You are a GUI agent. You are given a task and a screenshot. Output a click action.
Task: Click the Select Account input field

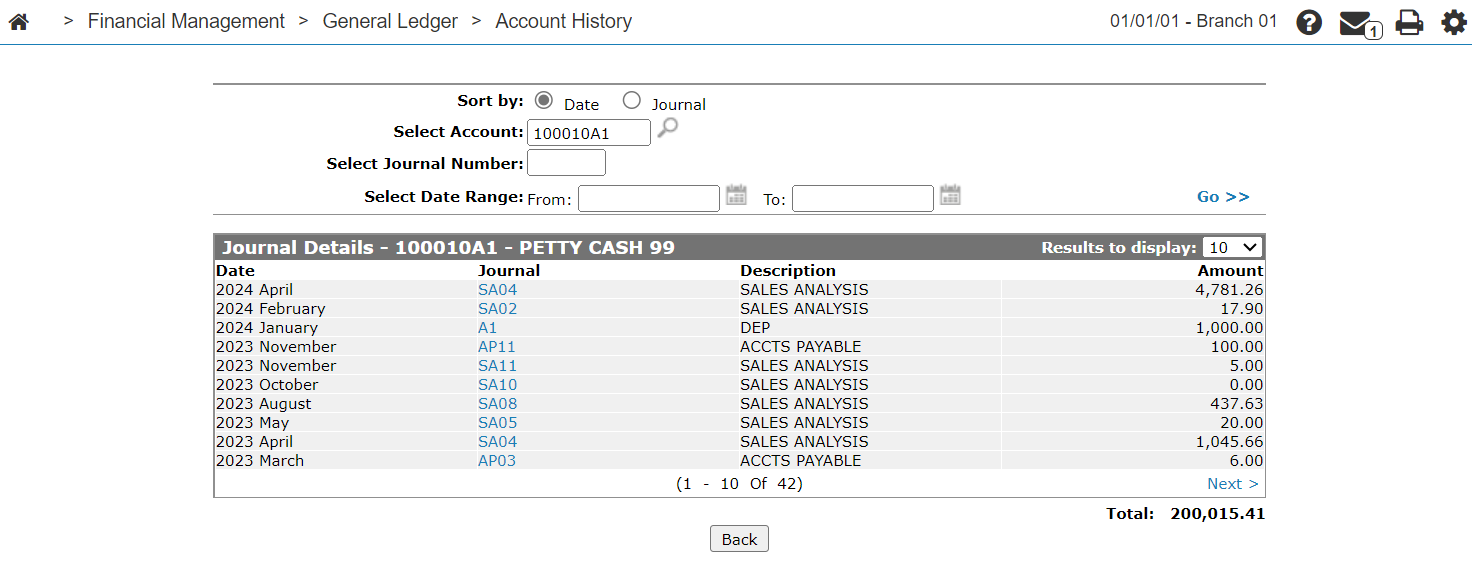(x=589, y=132)
